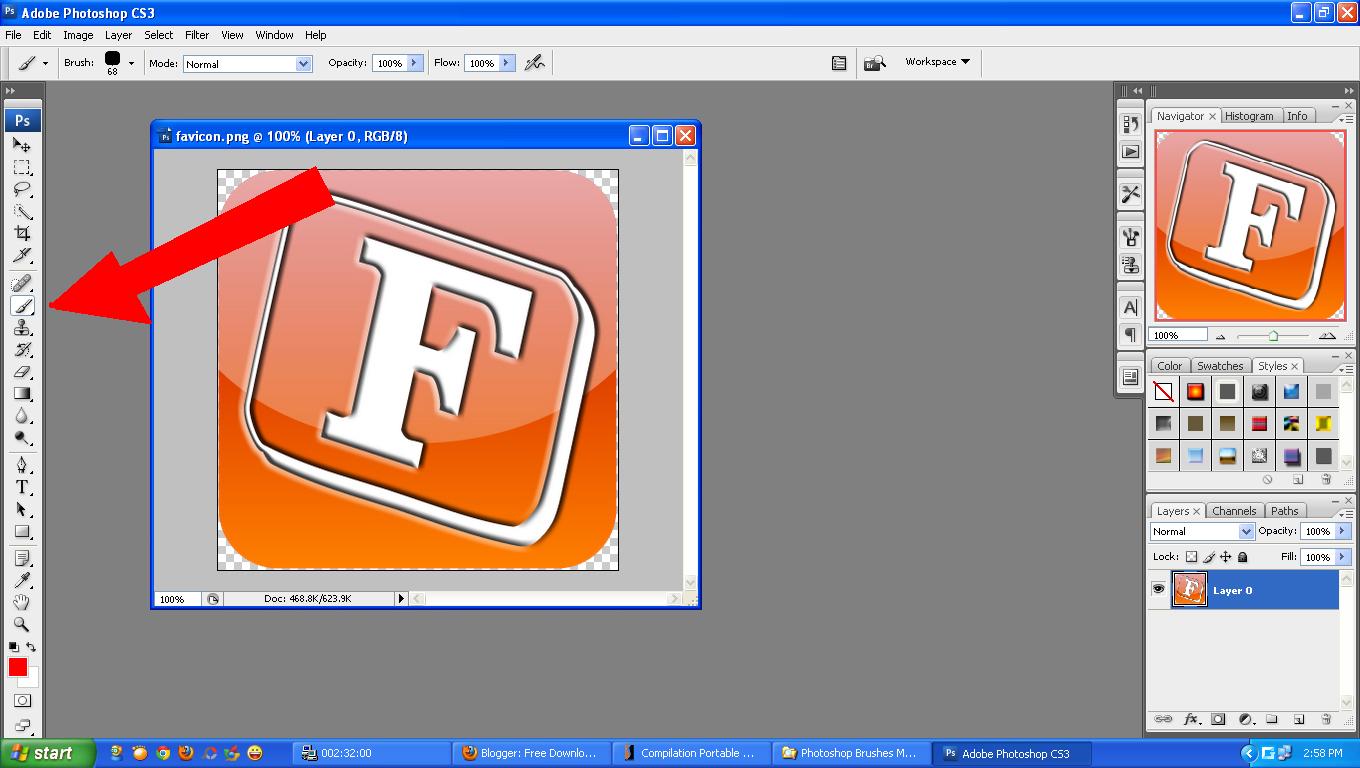Toggle lock image pixels
Image resolution: width=1360 pixels, height=768 pixels.
1209,557
